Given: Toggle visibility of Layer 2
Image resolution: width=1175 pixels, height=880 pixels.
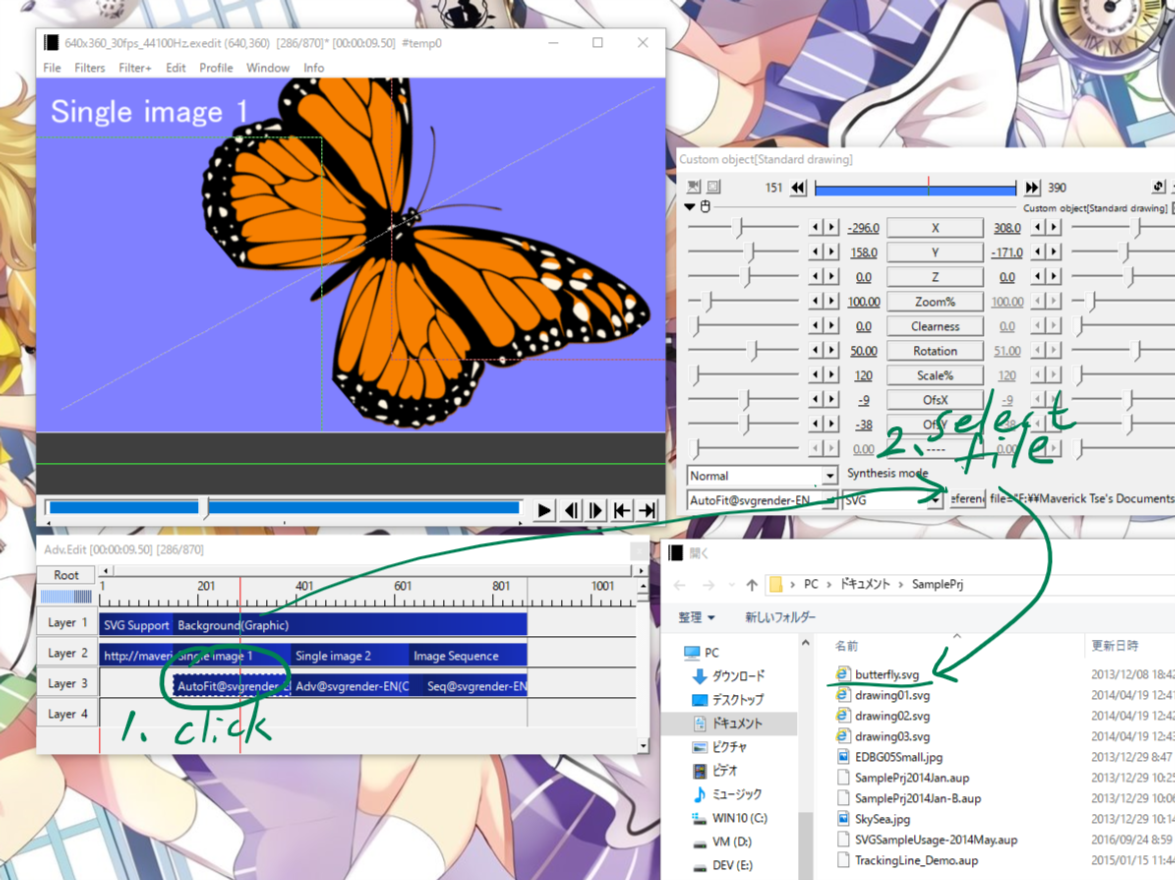Looking at the screenshot, I should point(67,653).
